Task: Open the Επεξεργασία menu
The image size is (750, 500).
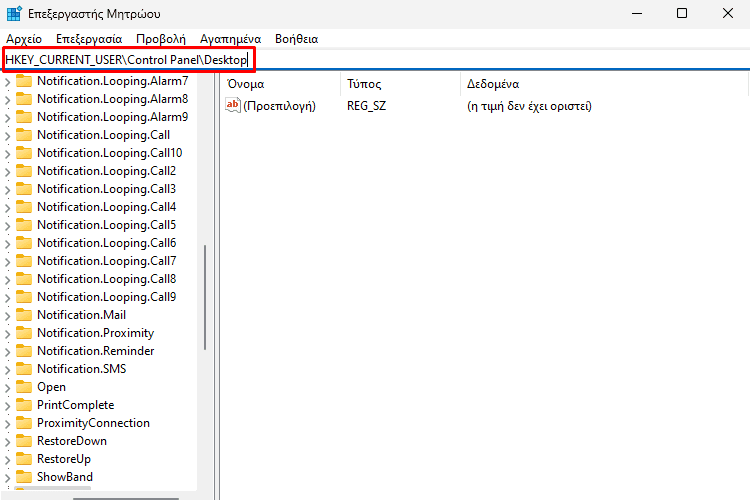Action: pos(89,39)
